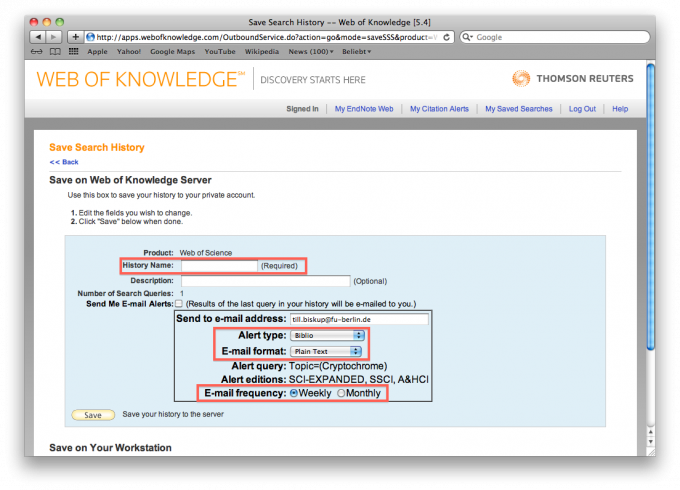The width and height of the screenshot is (680, 490).
Task: Open the Apple bookmark
Action: [x=97, y=52]
